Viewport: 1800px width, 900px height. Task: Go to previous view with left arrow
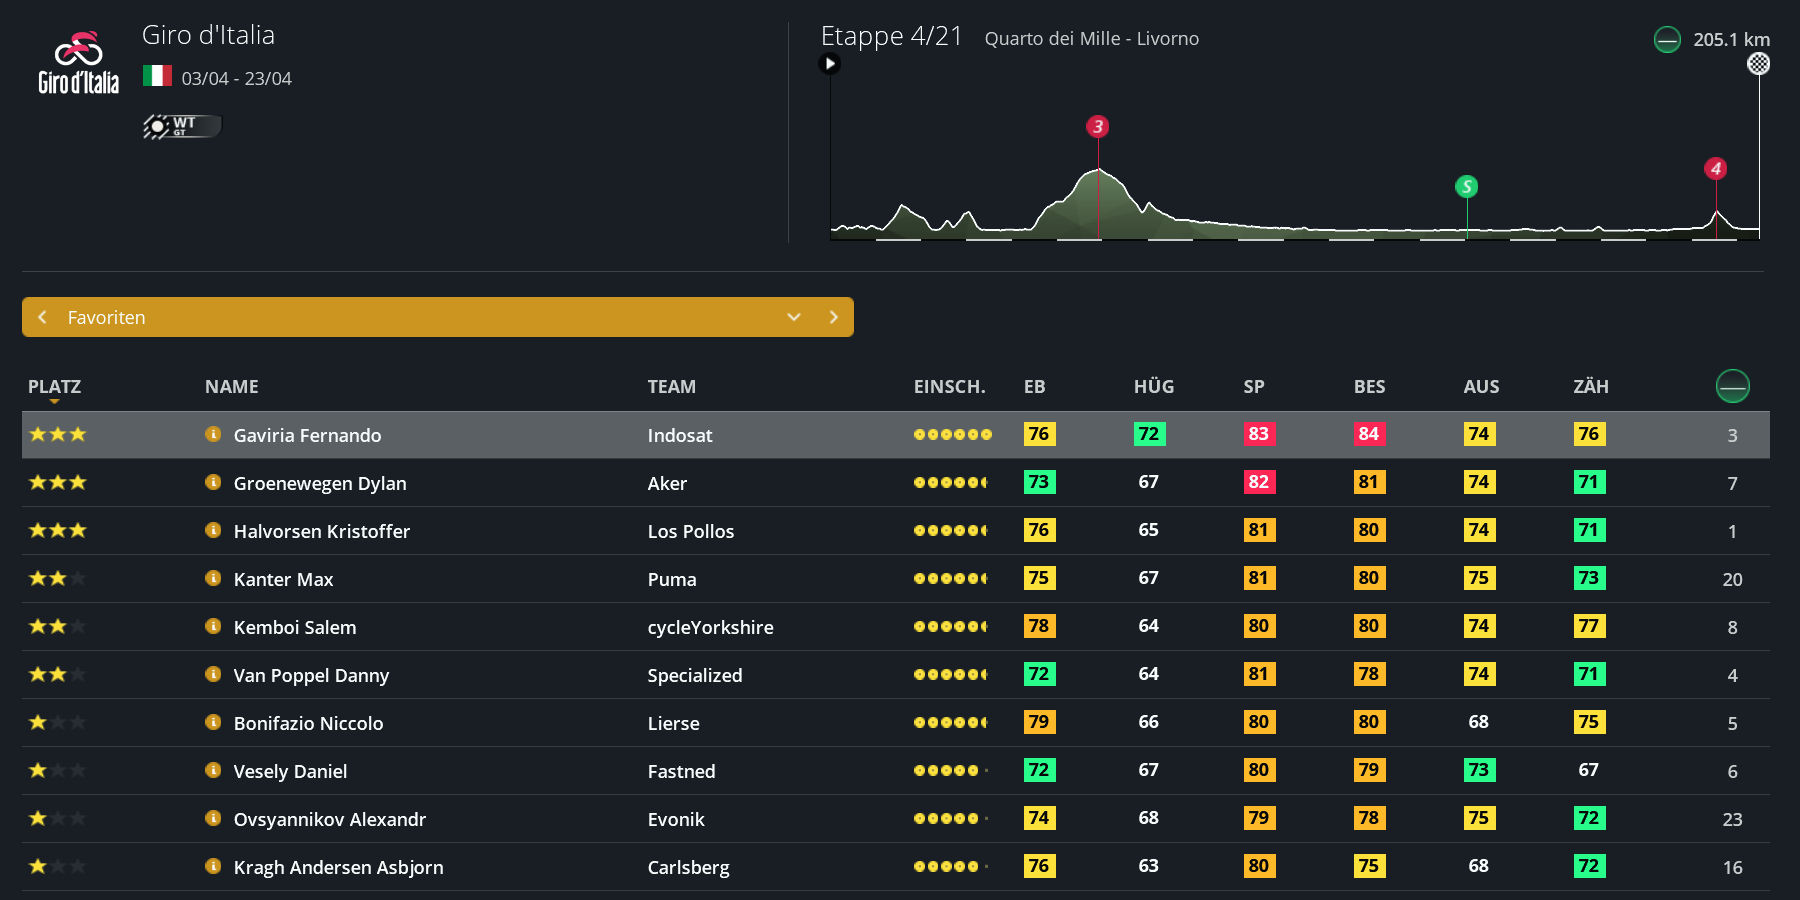coord(42,317)
